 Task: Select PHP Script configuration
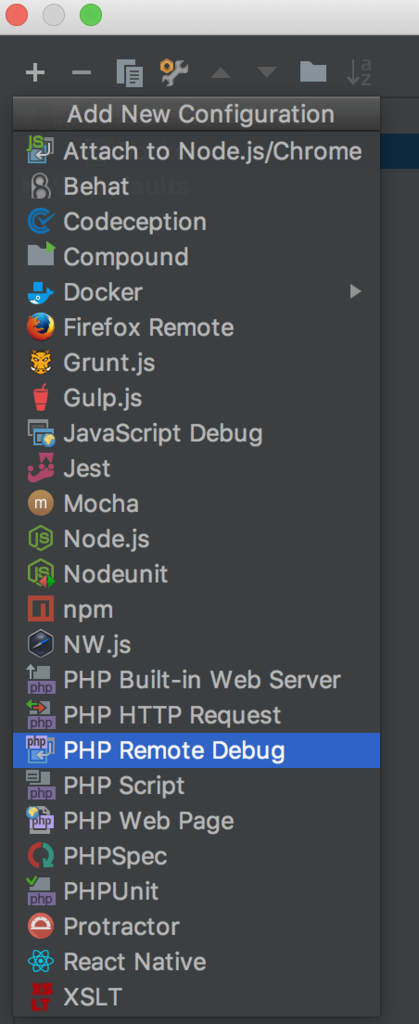[196, 786]
